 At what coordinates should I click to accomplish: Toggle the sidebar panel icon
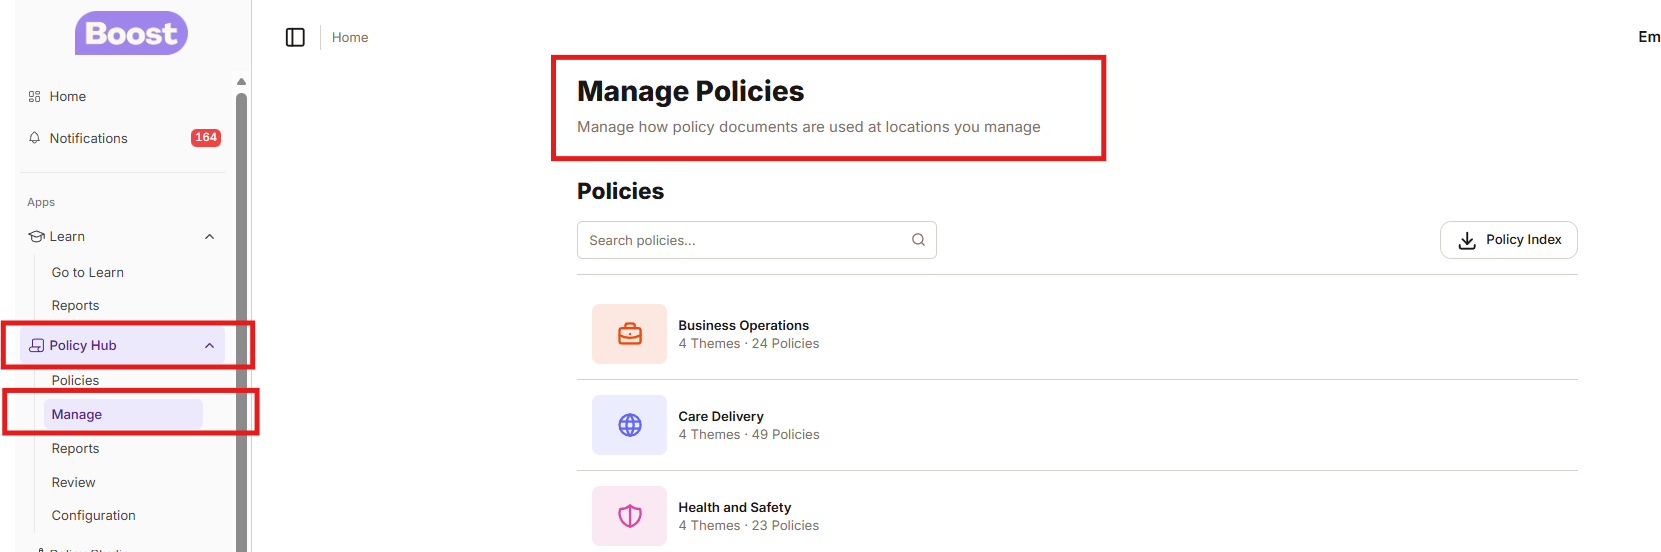pos(295,37)
